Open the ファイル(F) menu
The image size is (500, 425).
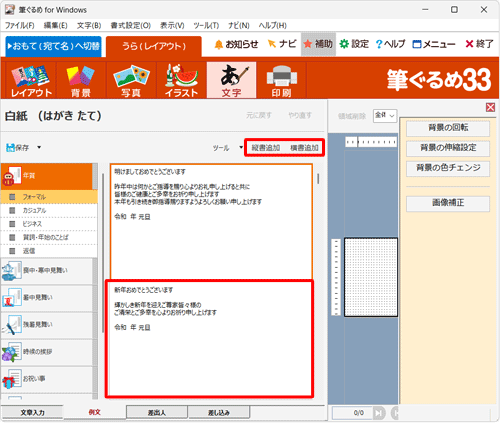(x=20, y=25)
